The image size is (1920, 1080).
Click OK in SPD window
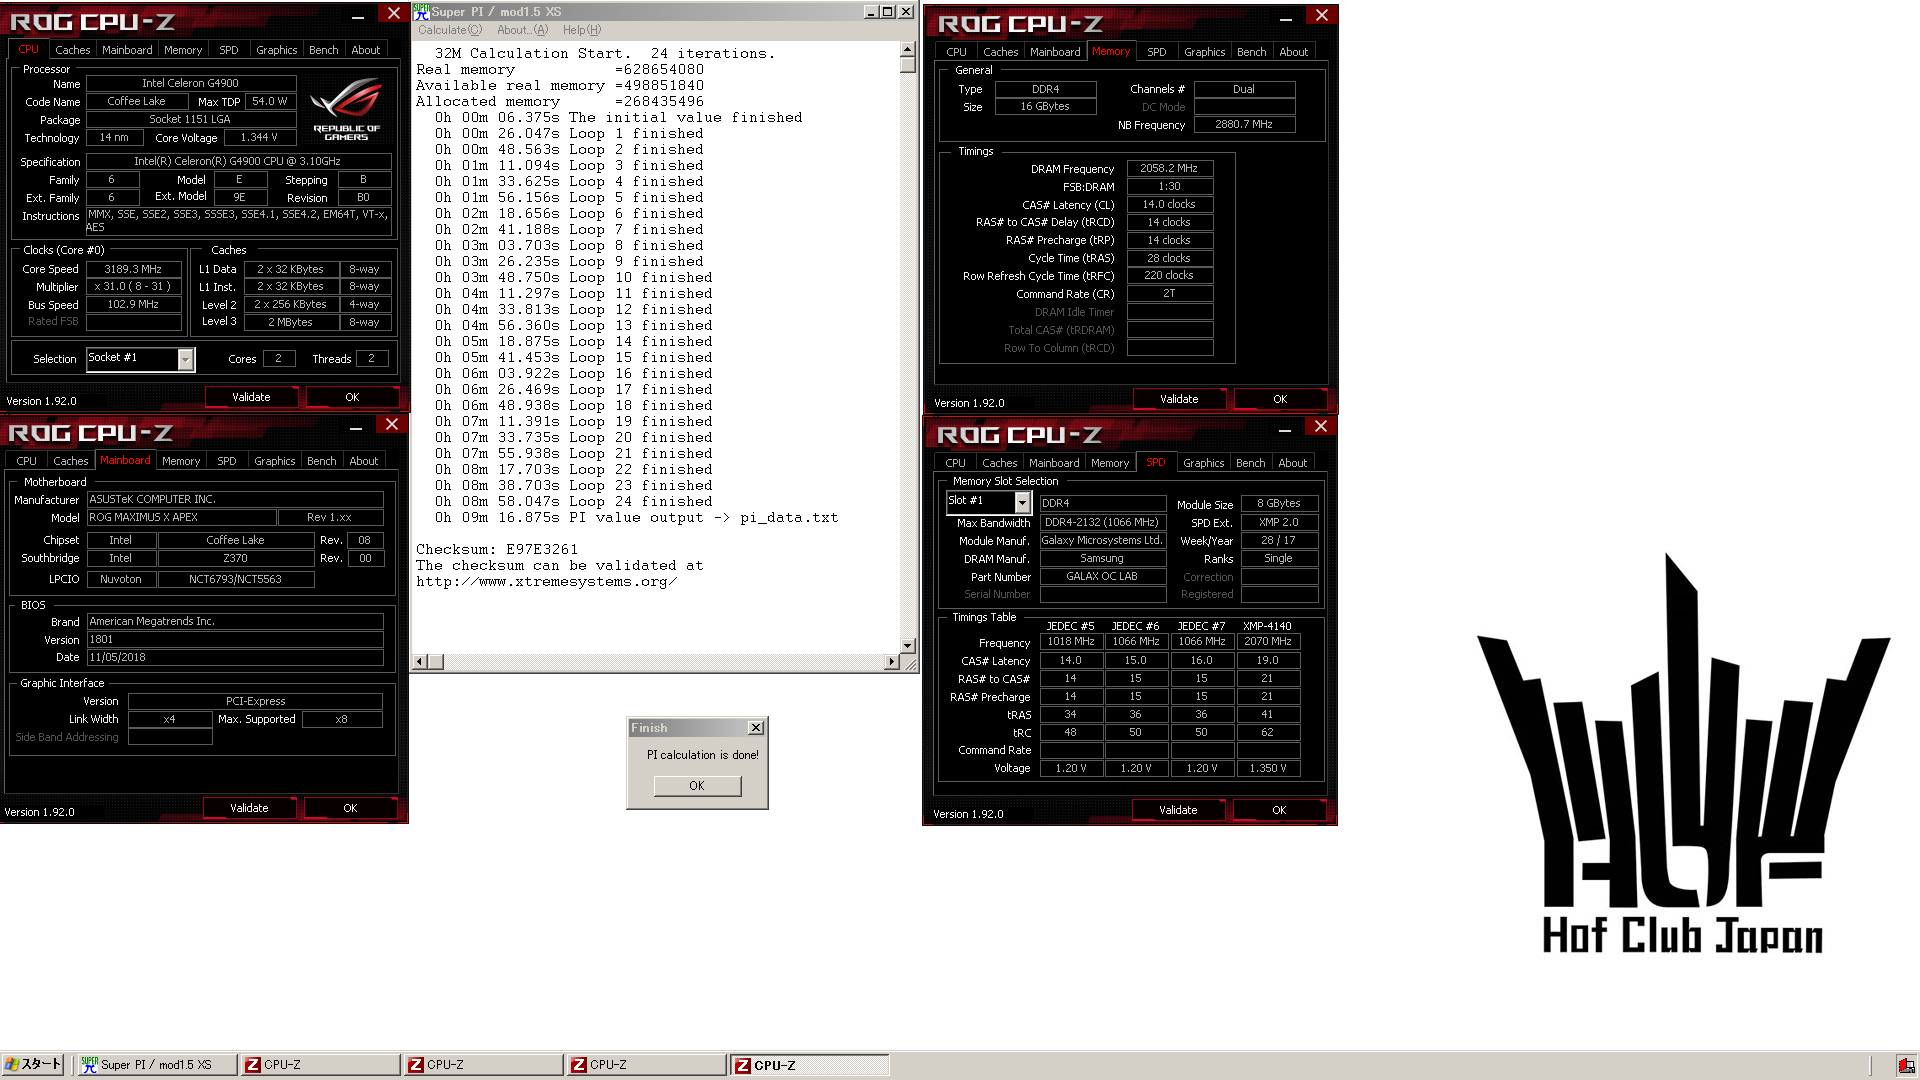(1279, 810)
